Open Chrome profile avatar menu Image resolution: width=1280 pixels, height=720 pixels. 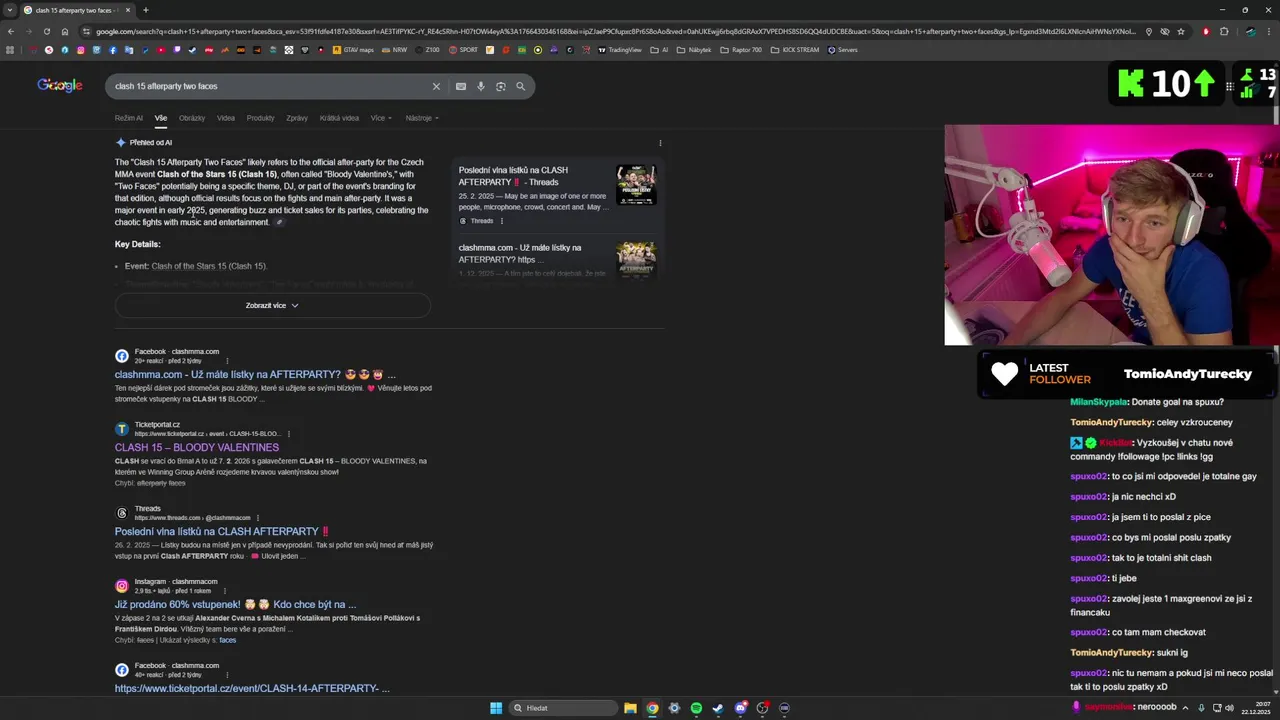pyautogui.click(x=1251, y=31)
